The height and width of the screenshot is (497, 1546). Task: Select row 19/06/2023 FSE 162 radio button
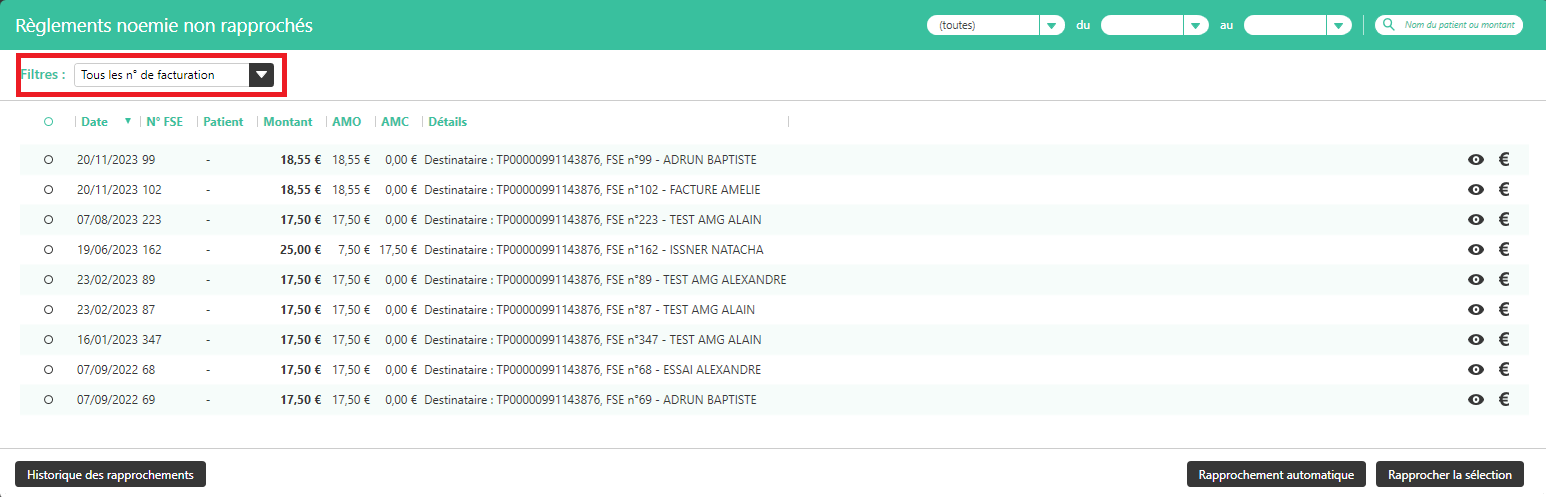pyautogui.click(x=48, y=250)
